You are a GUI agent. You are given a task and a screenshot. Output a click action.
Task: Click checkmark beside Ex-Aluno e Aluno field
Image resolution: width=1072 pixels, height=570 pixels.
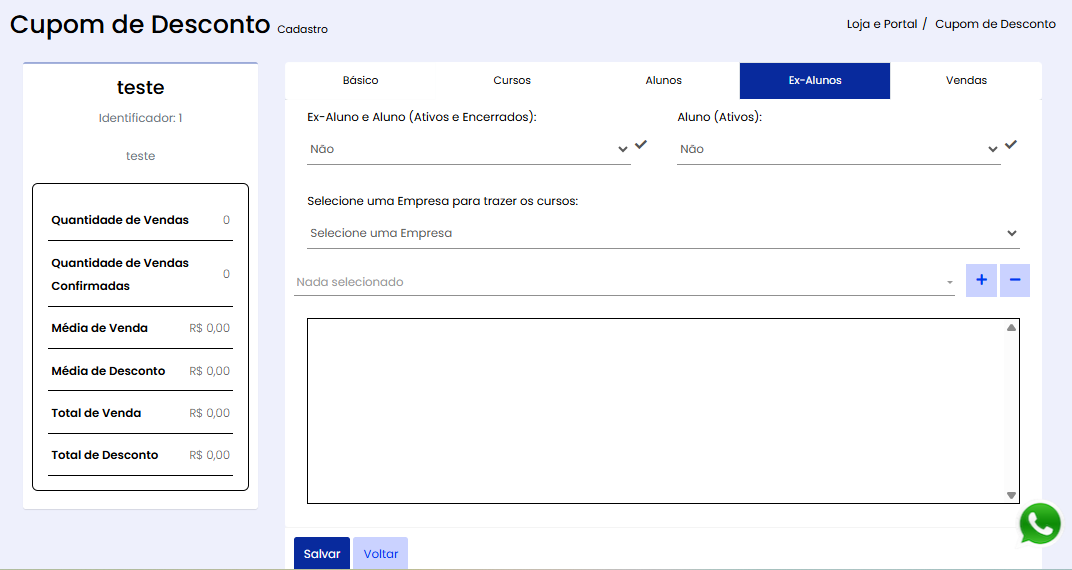tap(641, 145)
